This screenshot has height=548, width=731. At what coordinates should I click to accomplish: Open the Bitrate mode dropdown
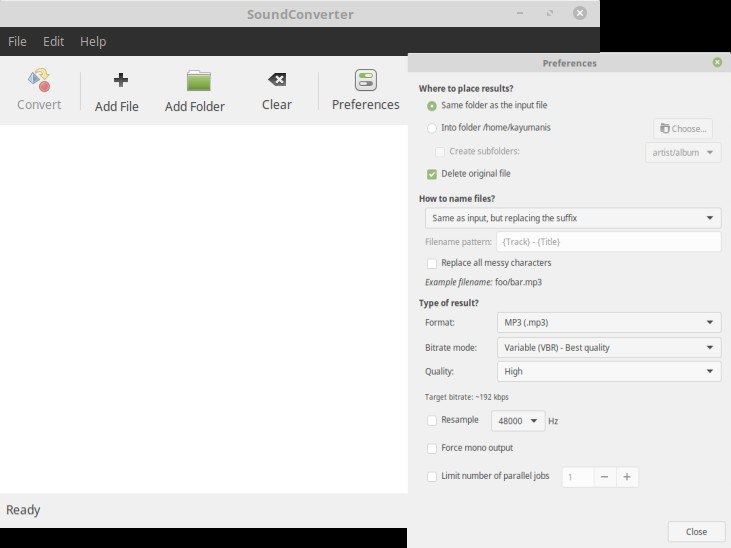tap(609, 347)
